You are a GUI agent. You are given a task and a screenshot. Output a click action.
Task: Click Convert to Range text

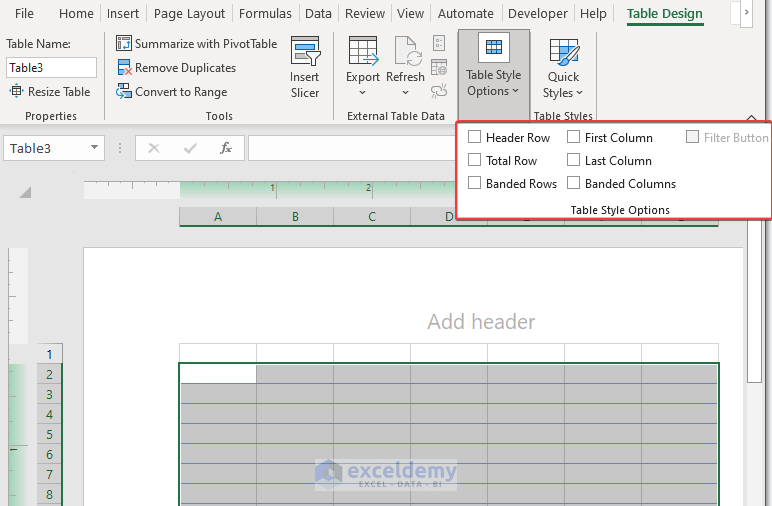click(x=181, y=92)
